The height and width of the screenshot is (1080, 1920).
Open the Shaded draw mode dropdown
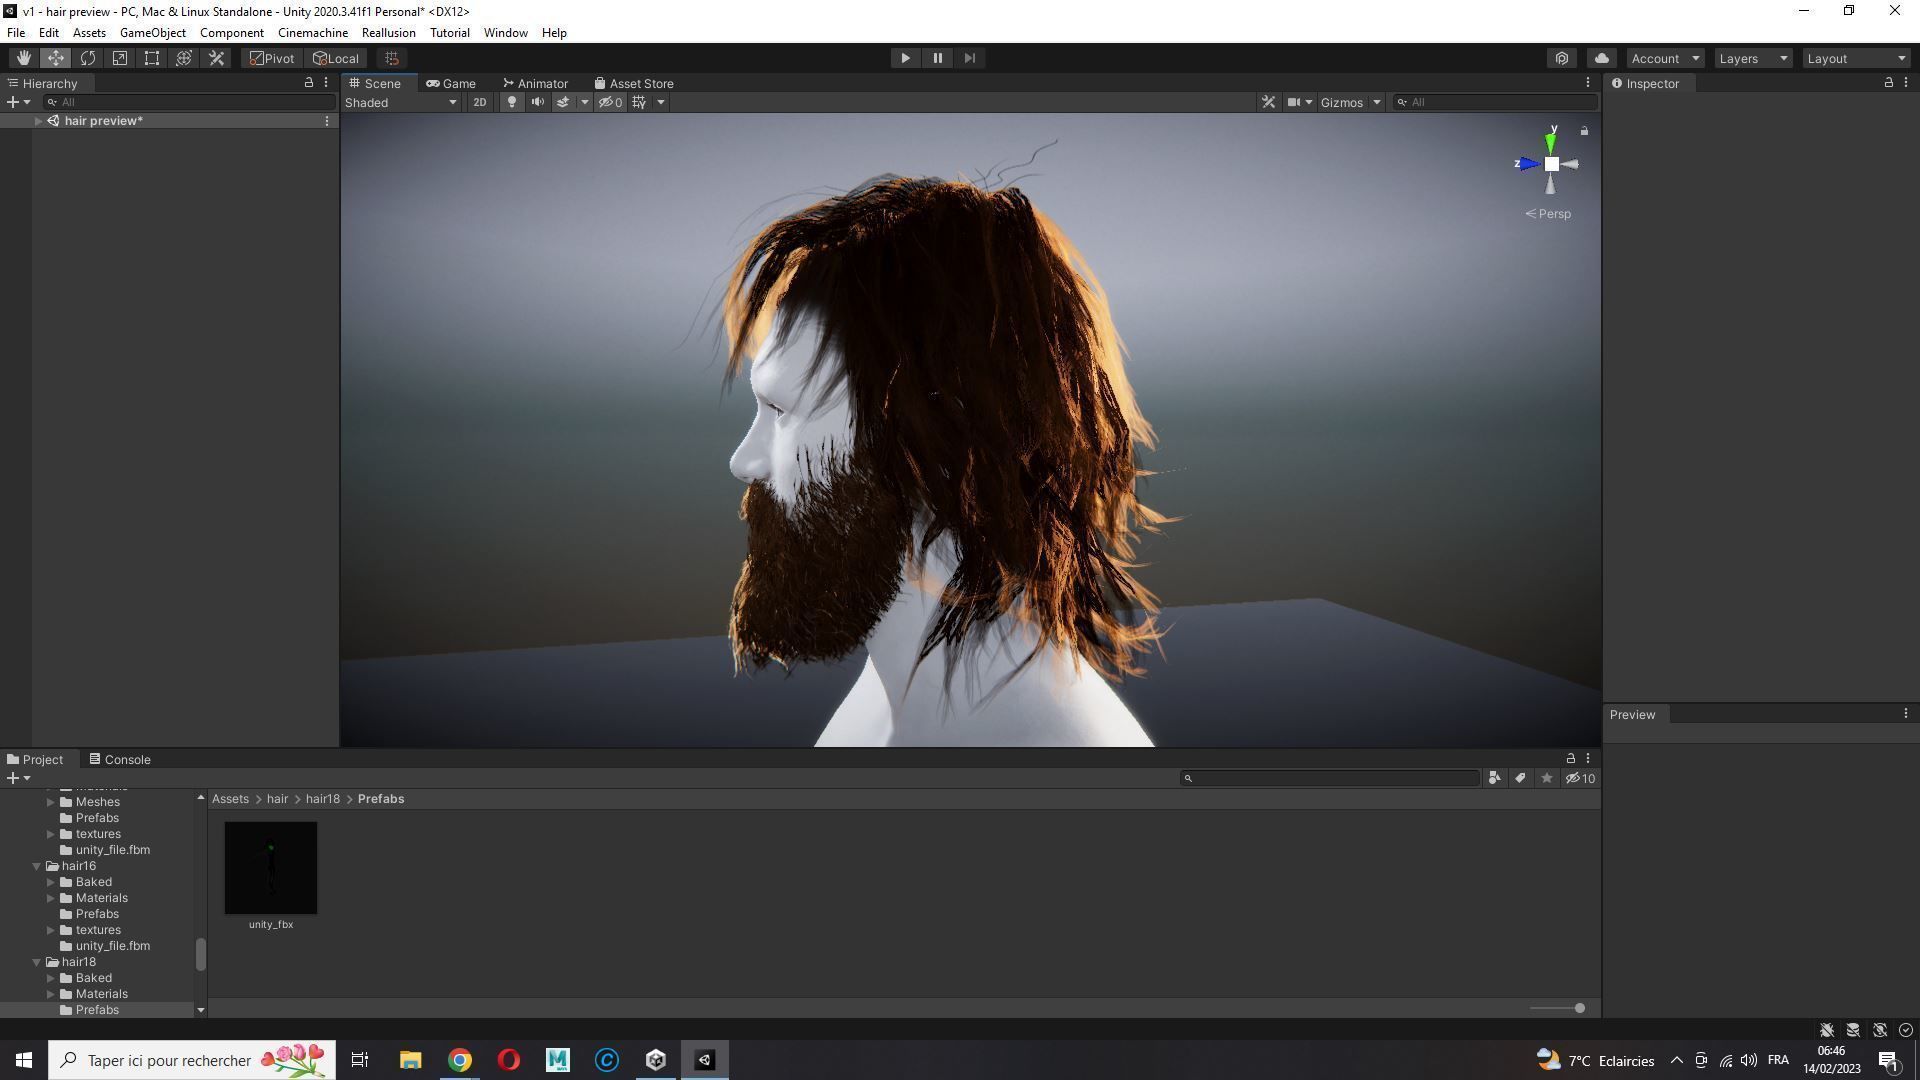click(x=400, y=102)
